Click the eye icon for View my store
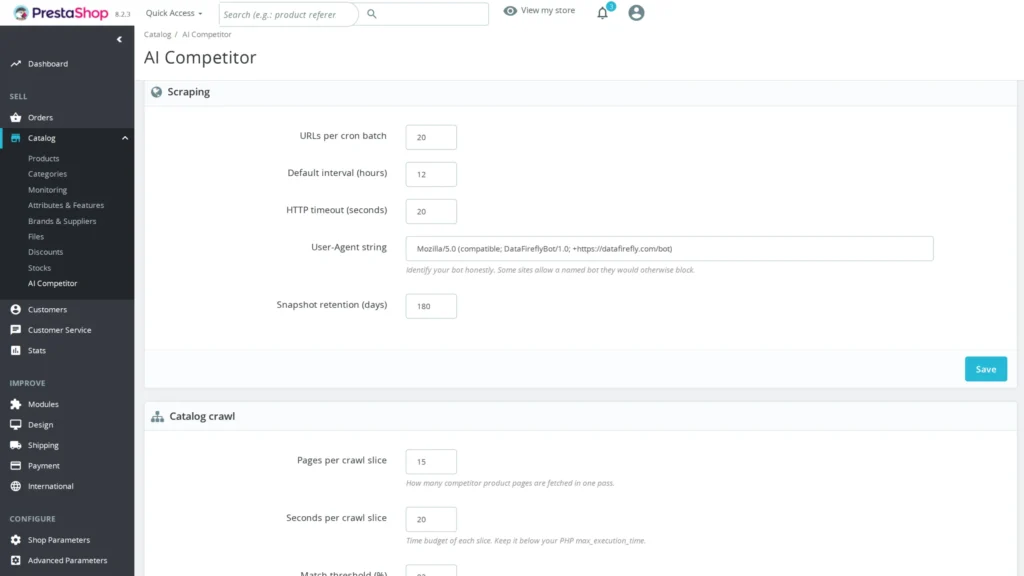The height and width of the screenshot is (576, 1024). tap(510, 10)
